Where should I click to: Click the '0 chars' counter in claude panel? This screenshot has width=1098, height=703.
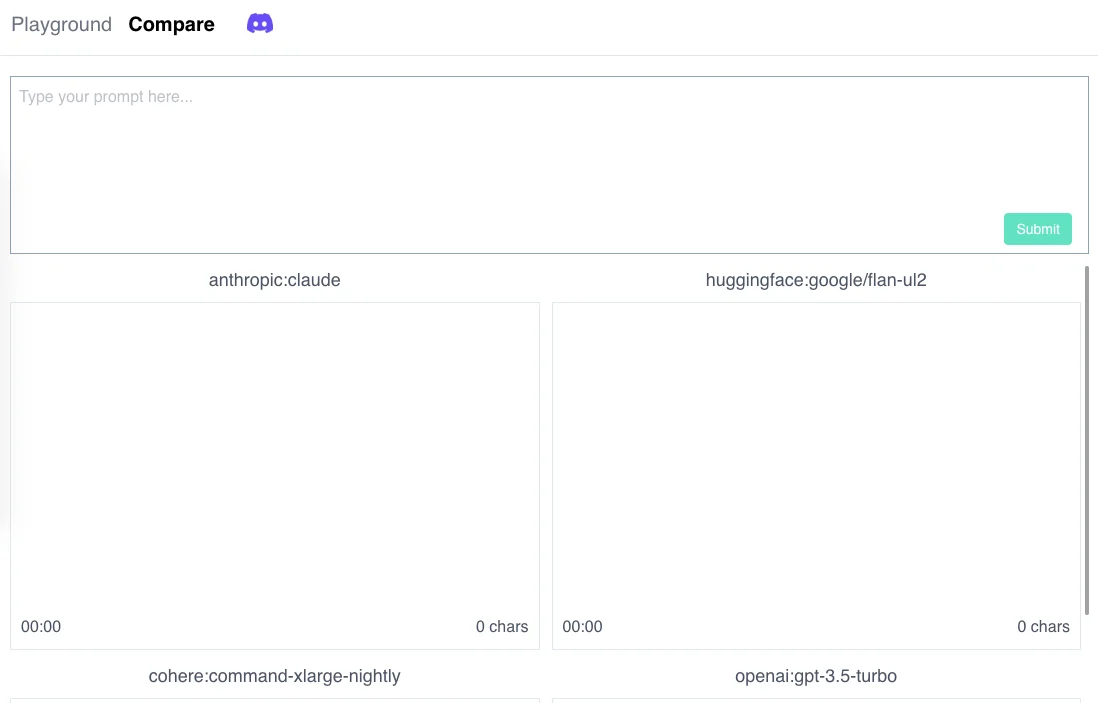tap(501, 627)
